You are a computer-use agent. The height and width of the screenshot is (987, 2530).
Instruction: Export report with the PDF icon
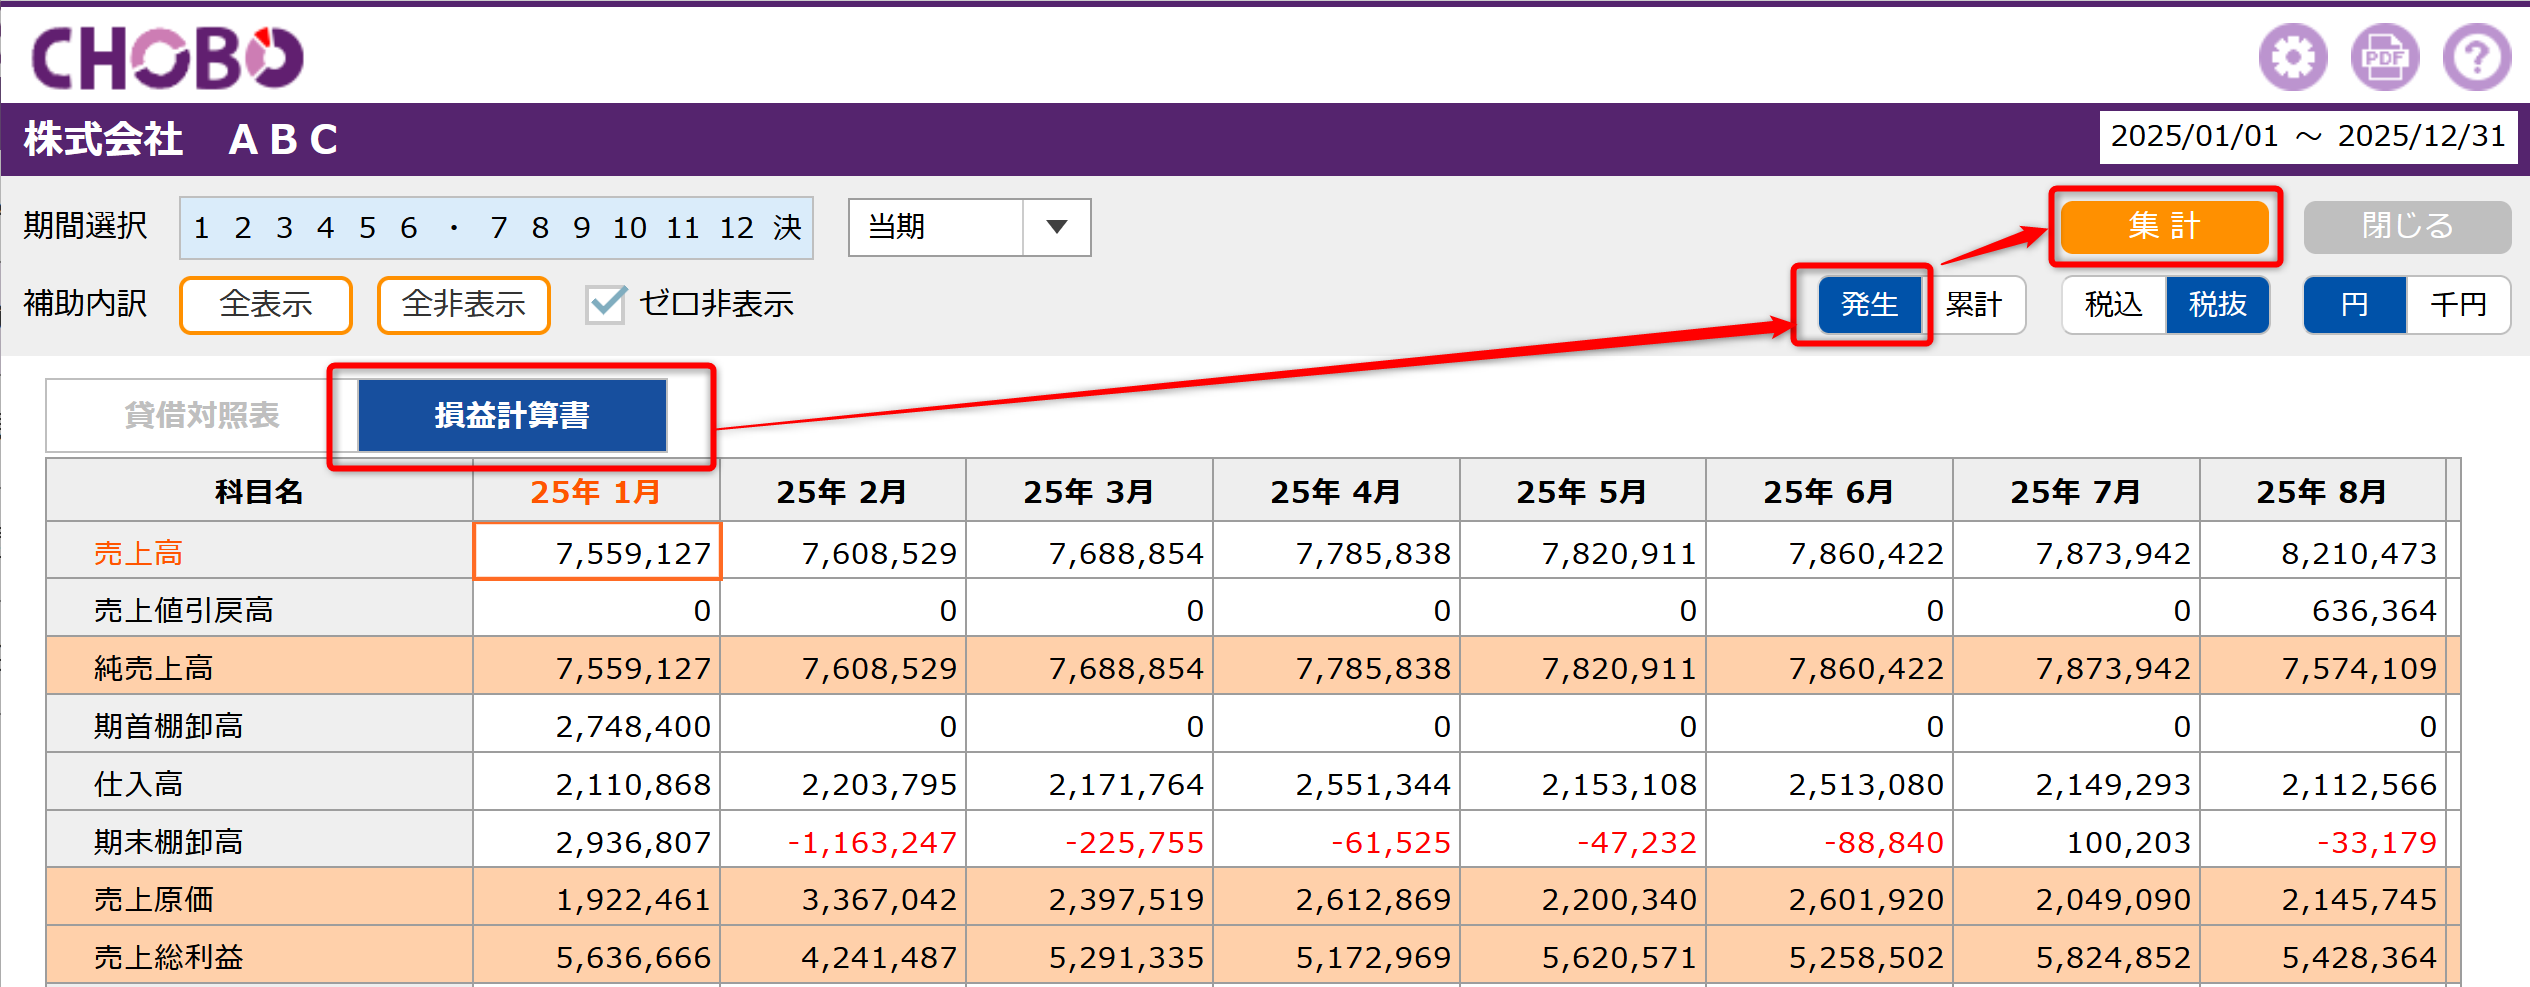pos(2384,57)
